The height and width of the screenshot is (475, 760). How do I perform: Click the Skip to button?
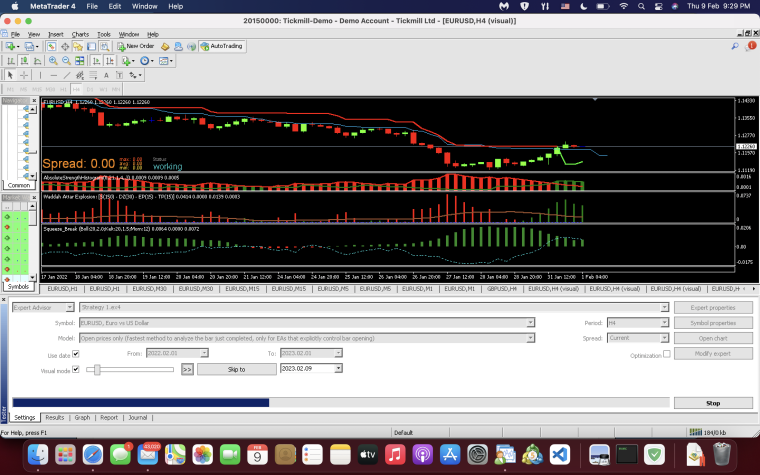[x=237, y=369]
